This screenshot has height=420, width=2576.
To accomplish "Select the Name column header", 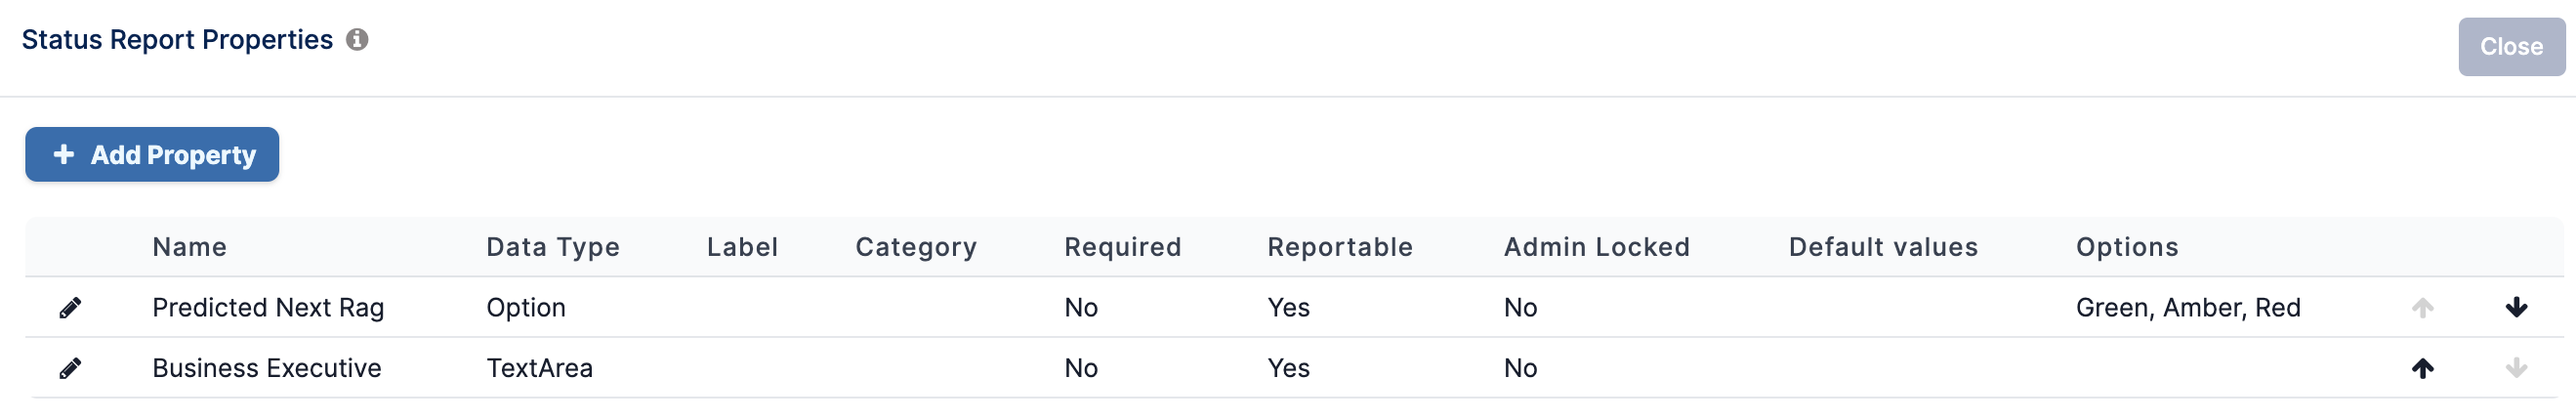I will pos(190,247).
